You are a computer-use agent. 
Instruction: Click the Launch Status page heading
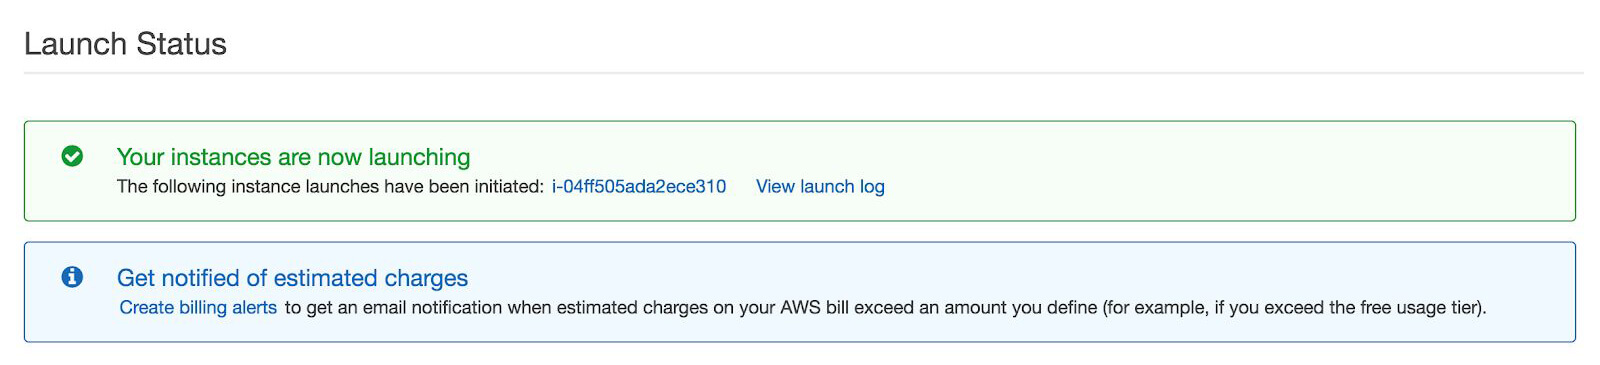pos(125,44)
